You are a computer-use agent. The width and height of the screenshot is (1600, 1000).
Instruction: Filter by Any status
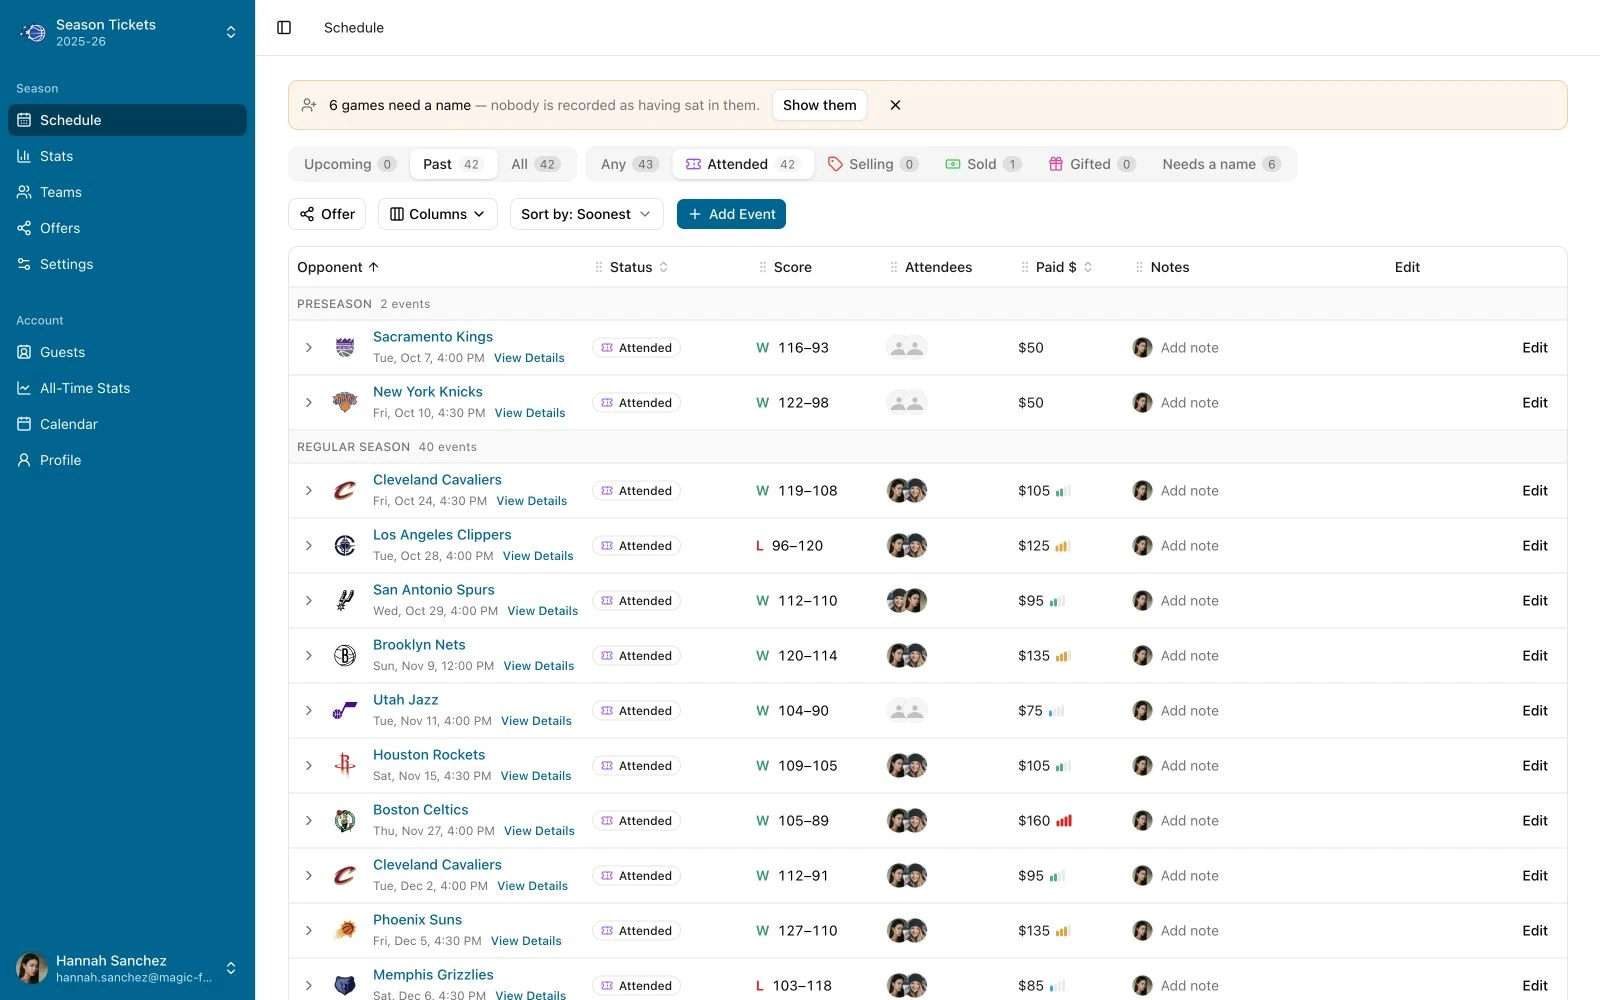[x=629, y=164]
